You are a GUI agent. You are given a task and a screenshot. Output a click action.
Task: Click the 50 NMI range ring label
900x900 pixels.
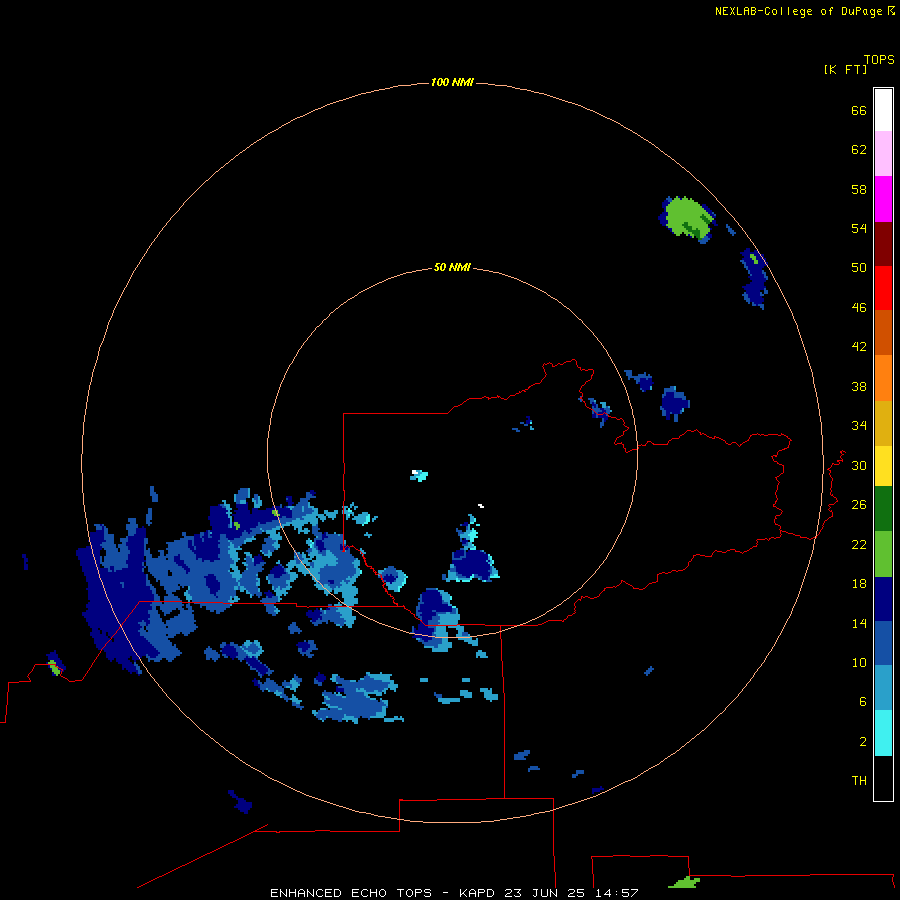coord(452,267)
